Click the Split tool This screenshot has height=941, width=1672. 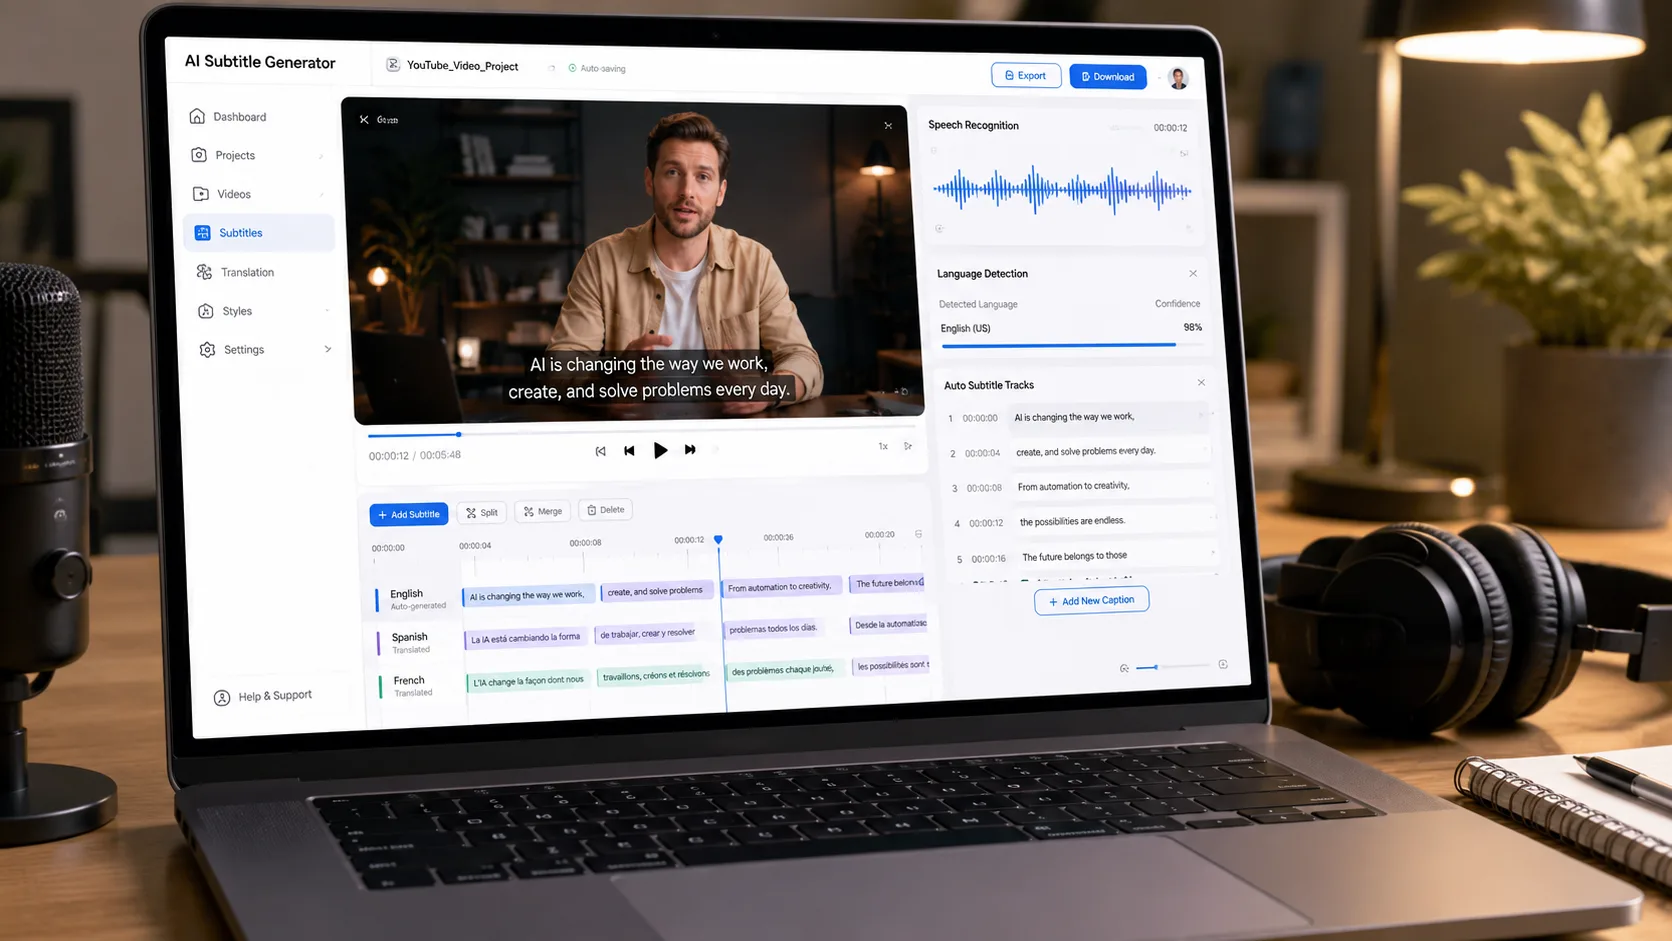(482, 513)
